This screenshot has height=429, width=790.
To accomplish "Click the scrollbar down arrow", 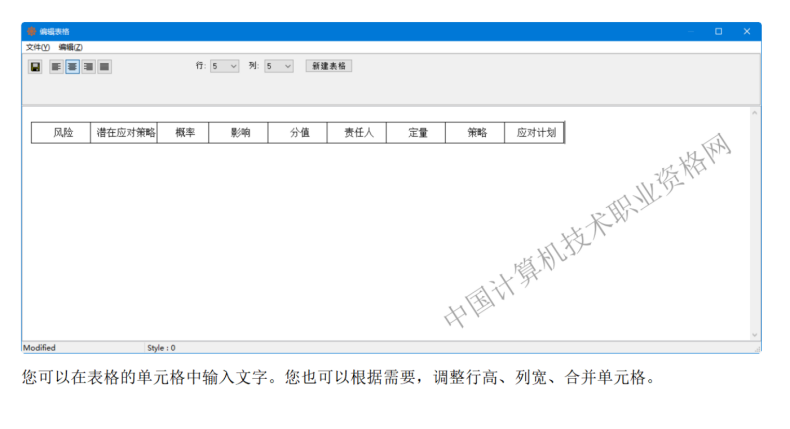I will (x=754, y=335).
